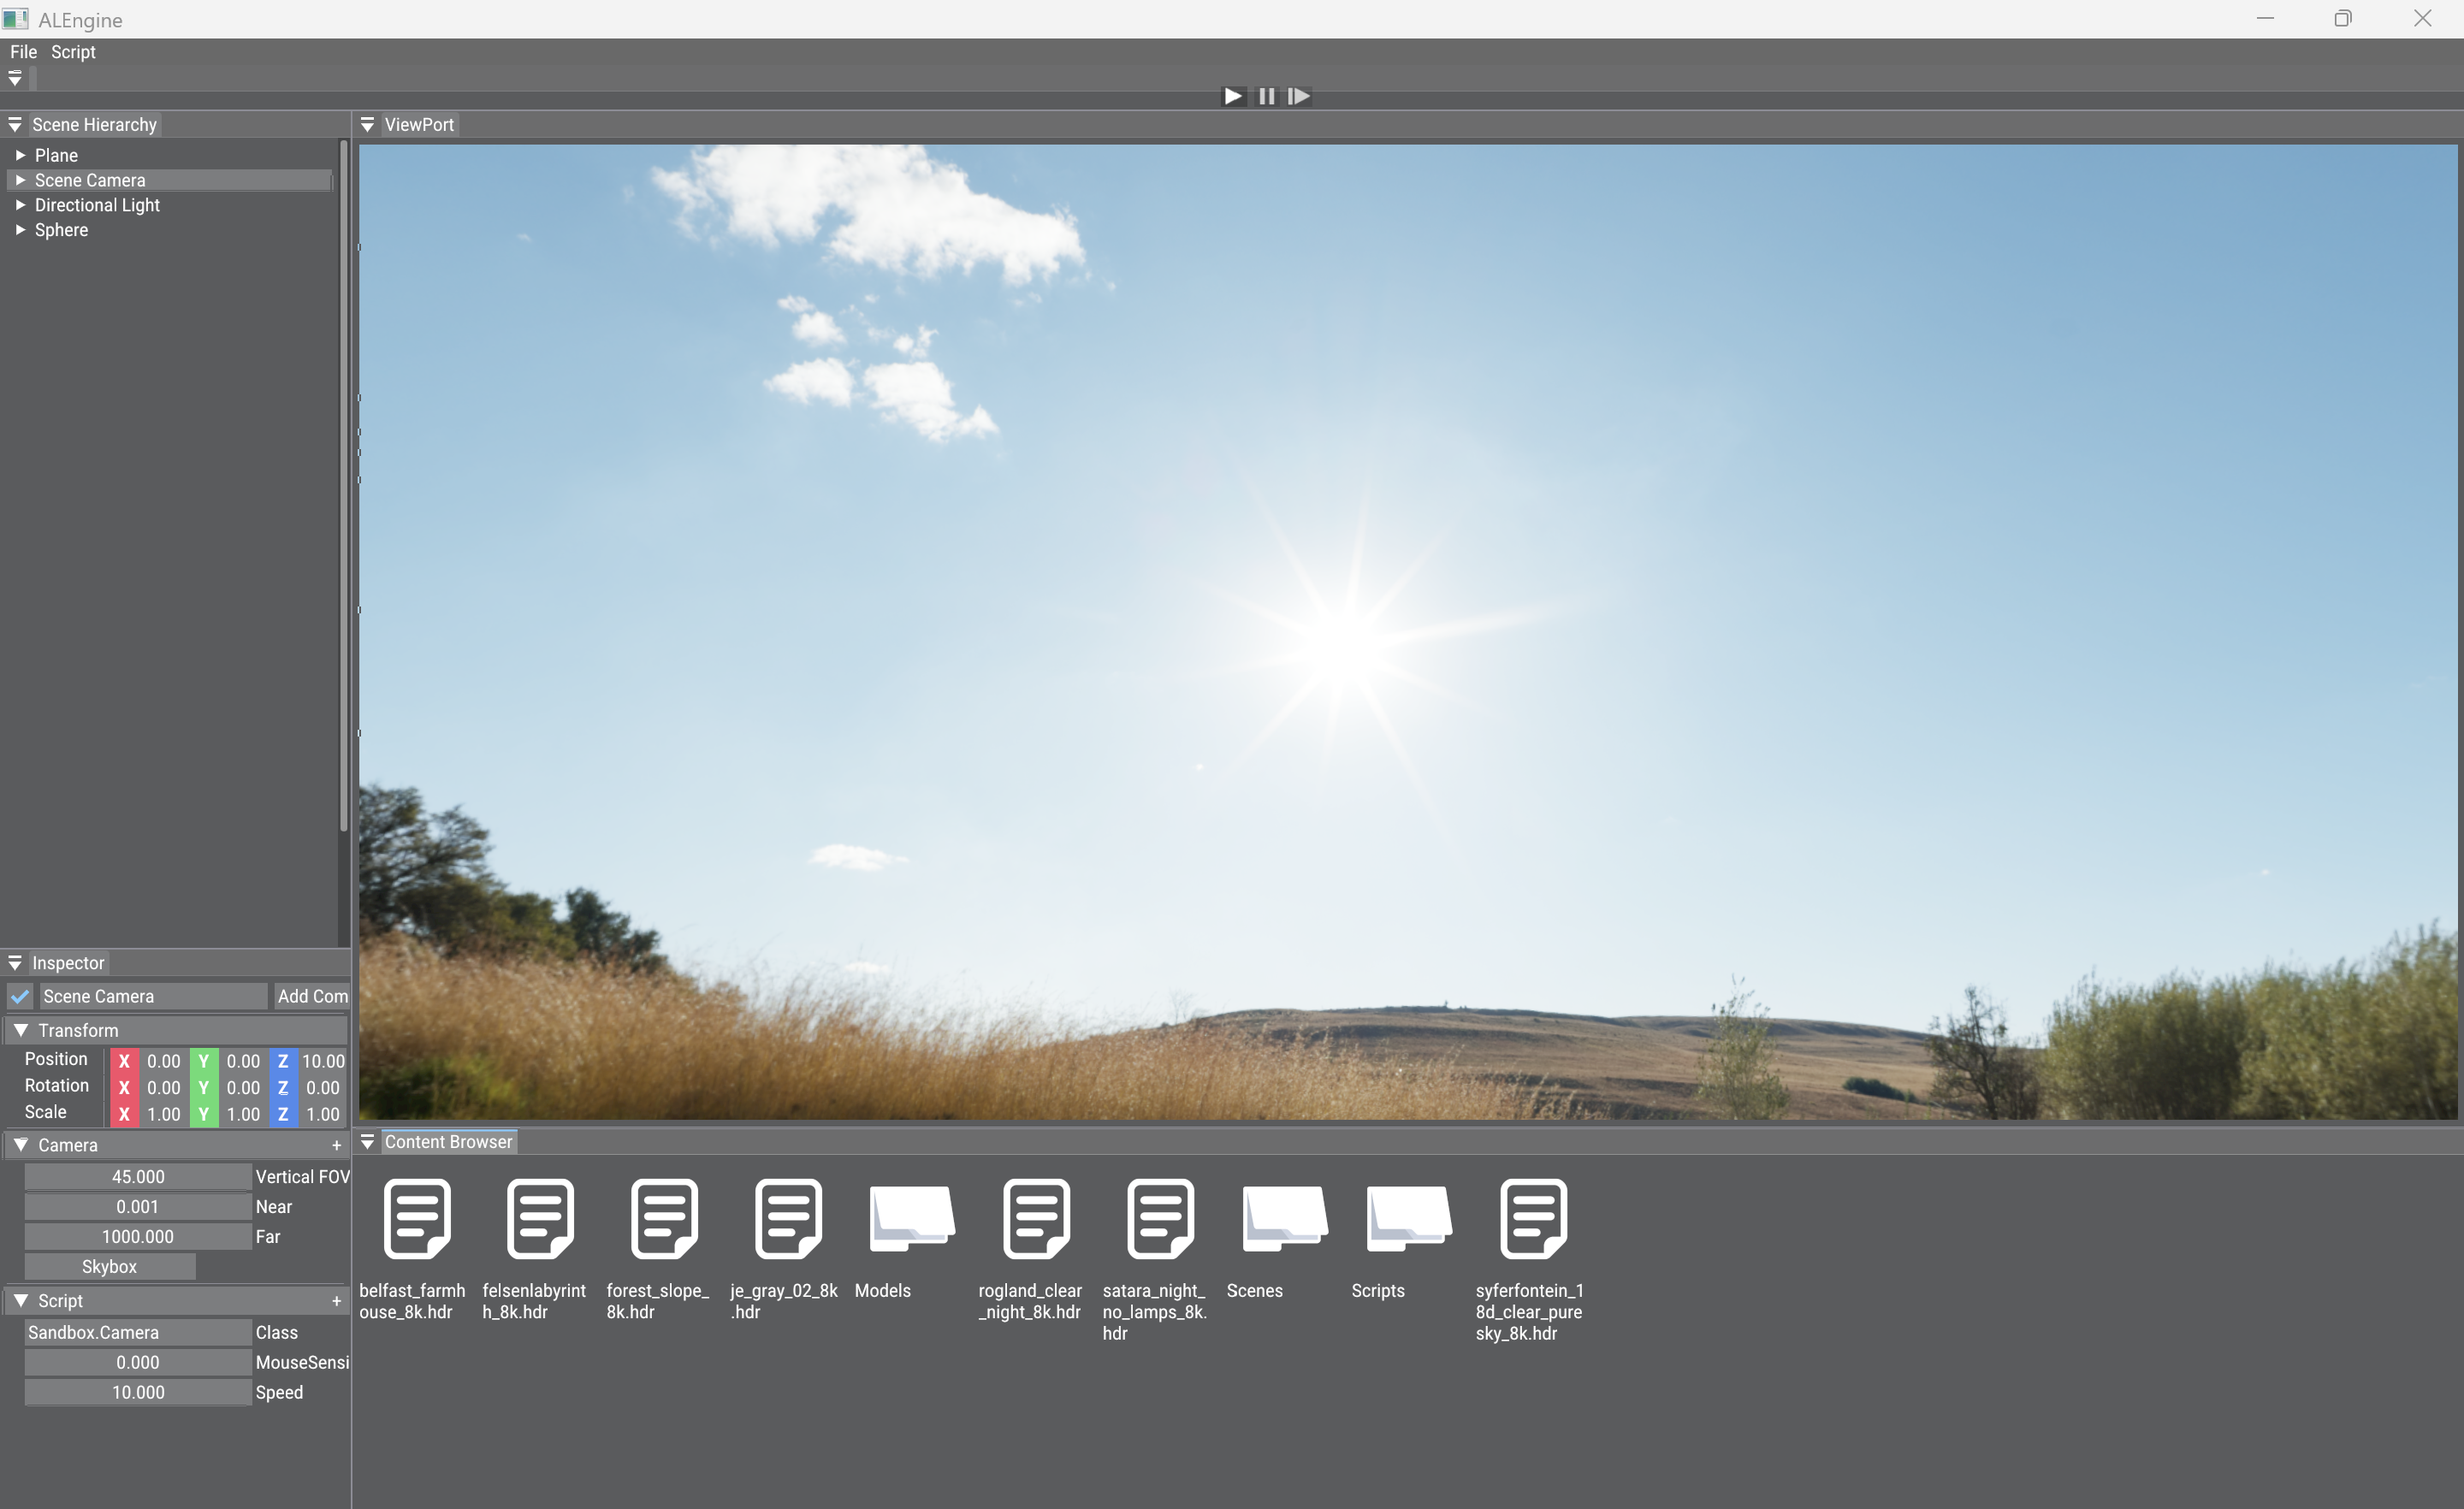Uncheck the Scene Camera enabled checkbox
This screenshot has width=2464, height=1509.
click(20, 996)
